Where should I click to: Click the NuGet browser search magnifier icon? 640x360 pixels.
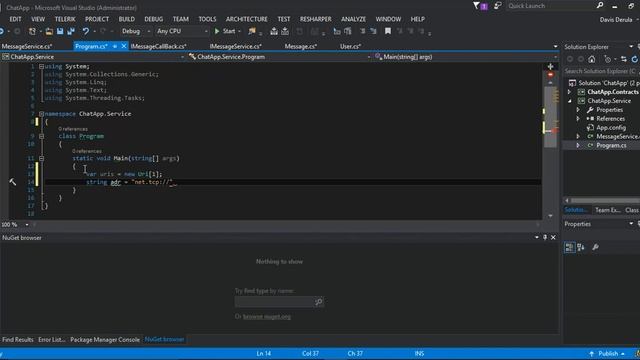(x=319, y=302)
